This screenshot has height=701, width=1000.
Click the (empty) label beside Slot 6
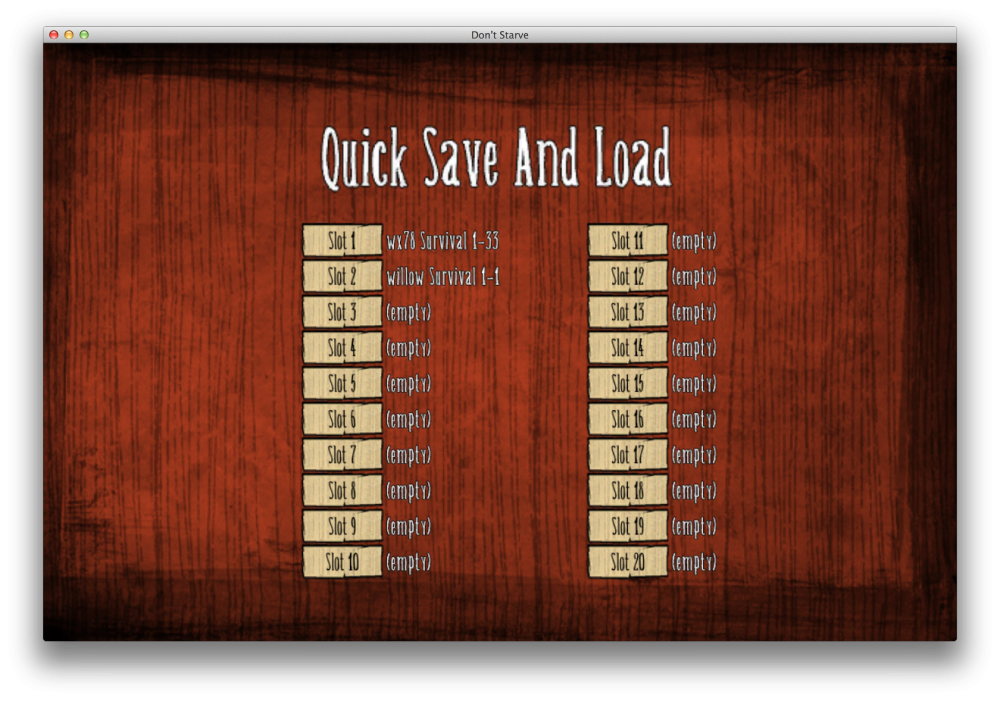[x=409, y=420]
